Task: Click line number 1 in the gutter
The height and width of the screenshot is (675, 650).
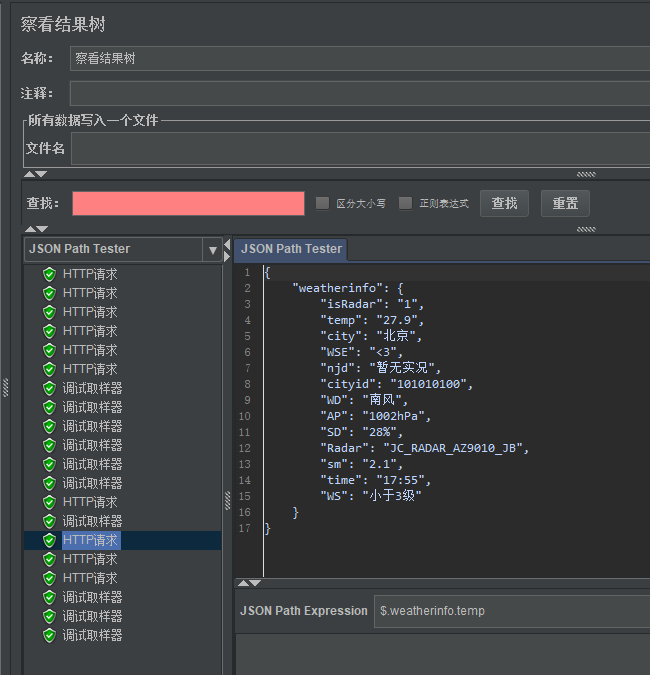Action: tap(247, 272)
